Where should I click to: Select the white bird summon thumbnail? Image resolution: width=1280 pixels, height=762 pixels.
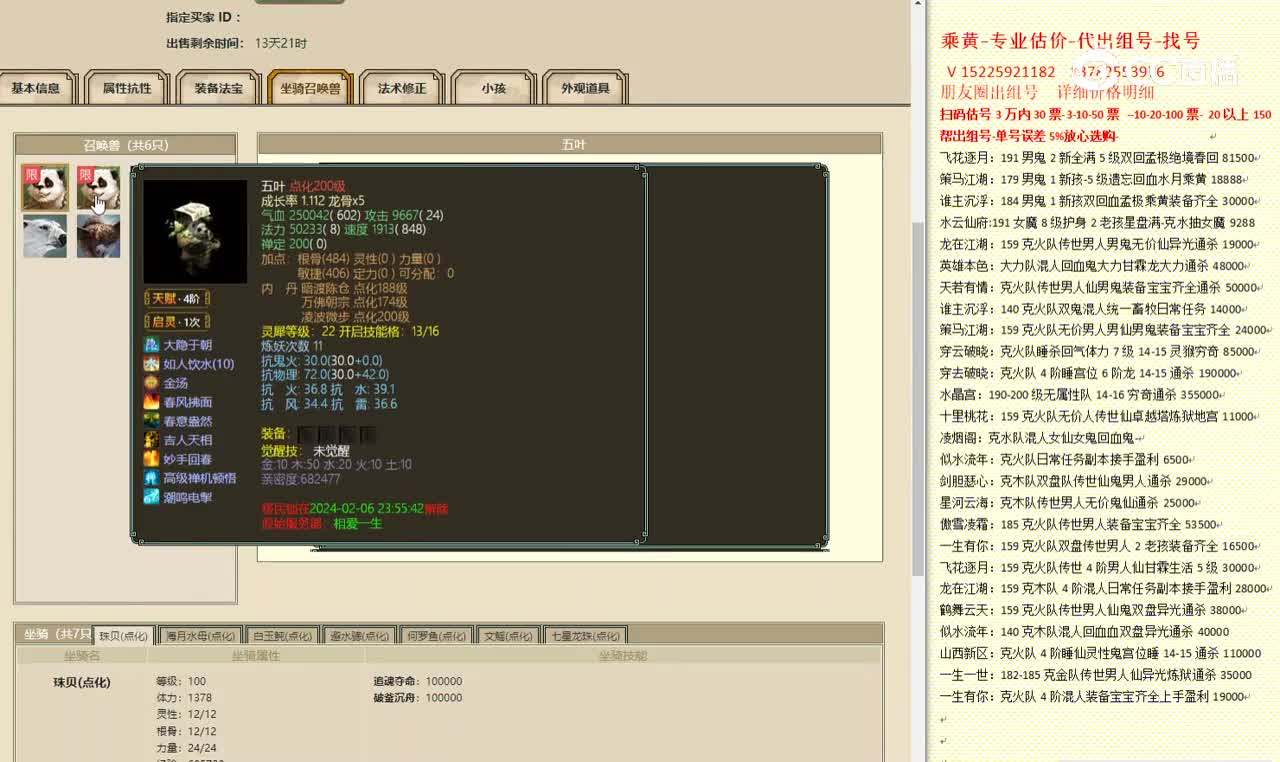point(45,236)
